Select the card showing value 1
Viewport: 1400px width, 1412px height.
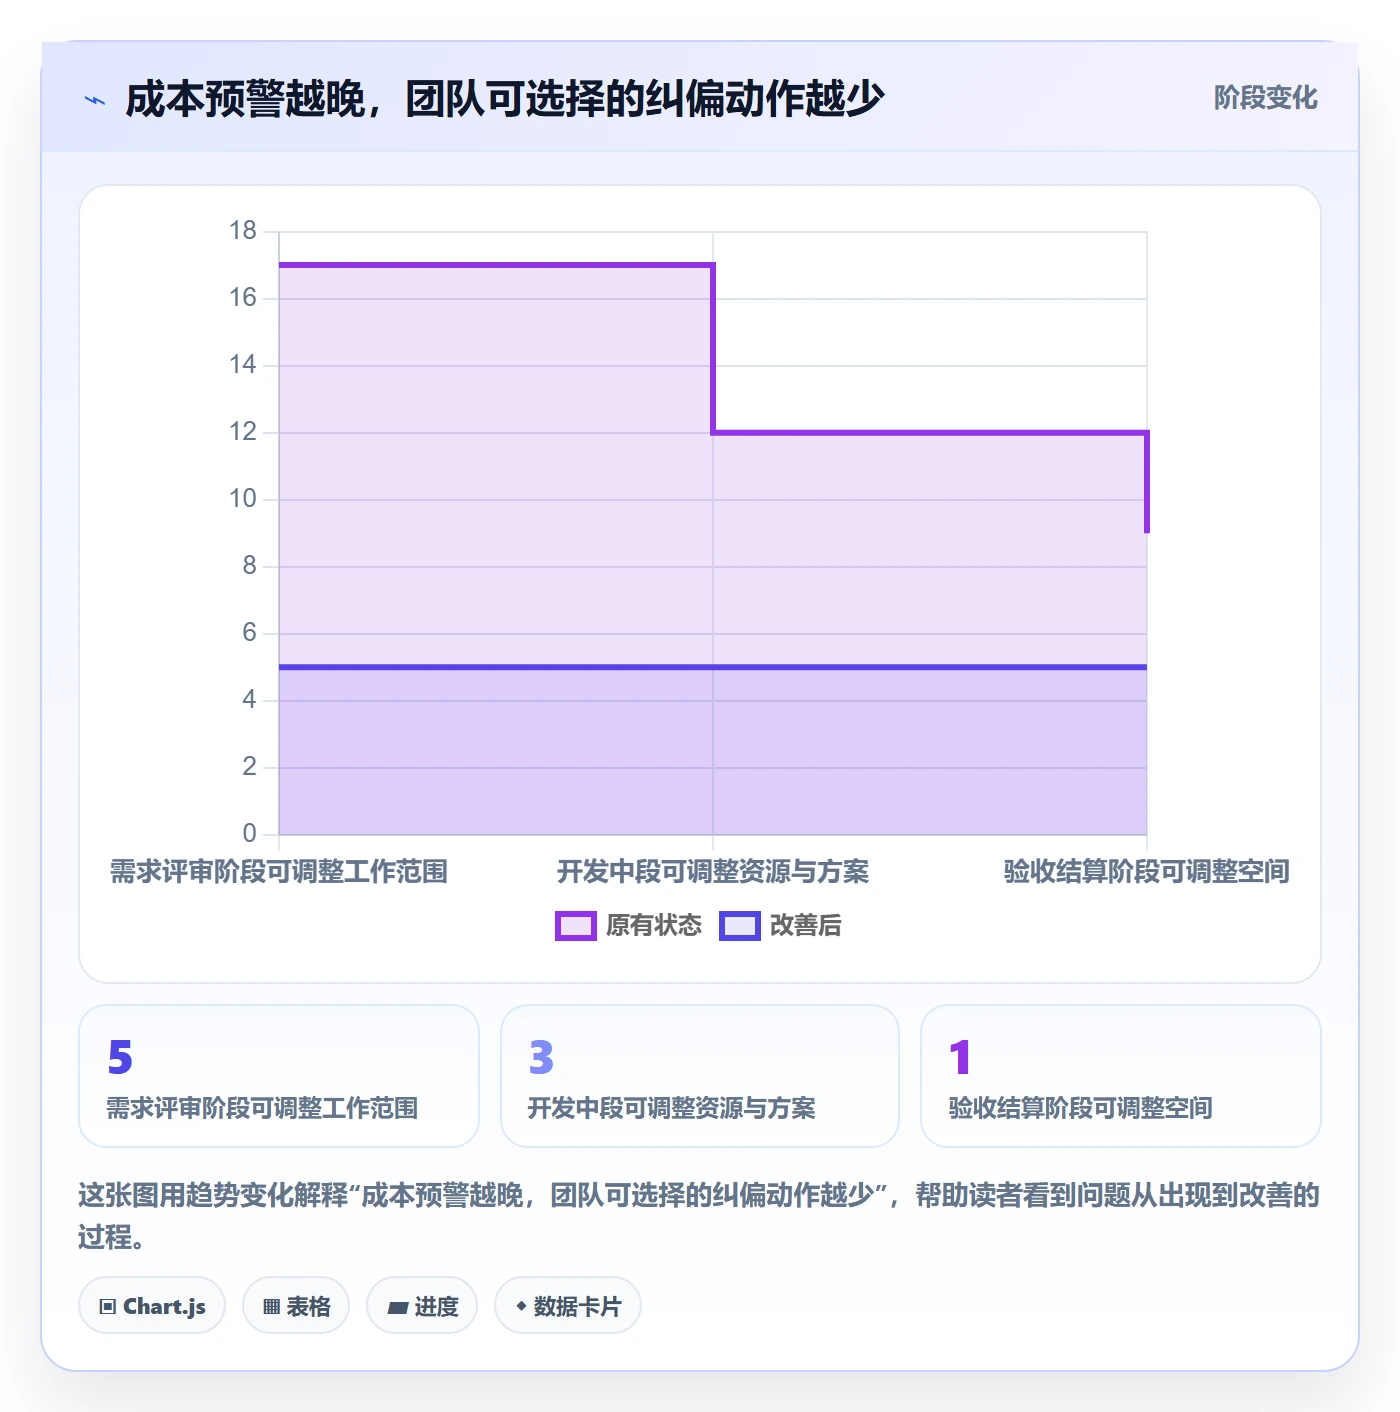coord(1121,1076)
